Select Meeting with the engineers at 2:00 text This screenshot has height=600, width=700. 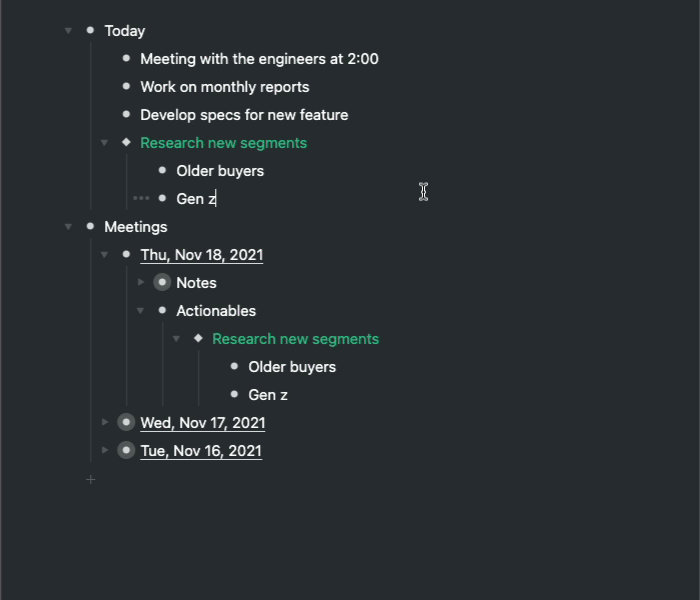coord(259,59)
